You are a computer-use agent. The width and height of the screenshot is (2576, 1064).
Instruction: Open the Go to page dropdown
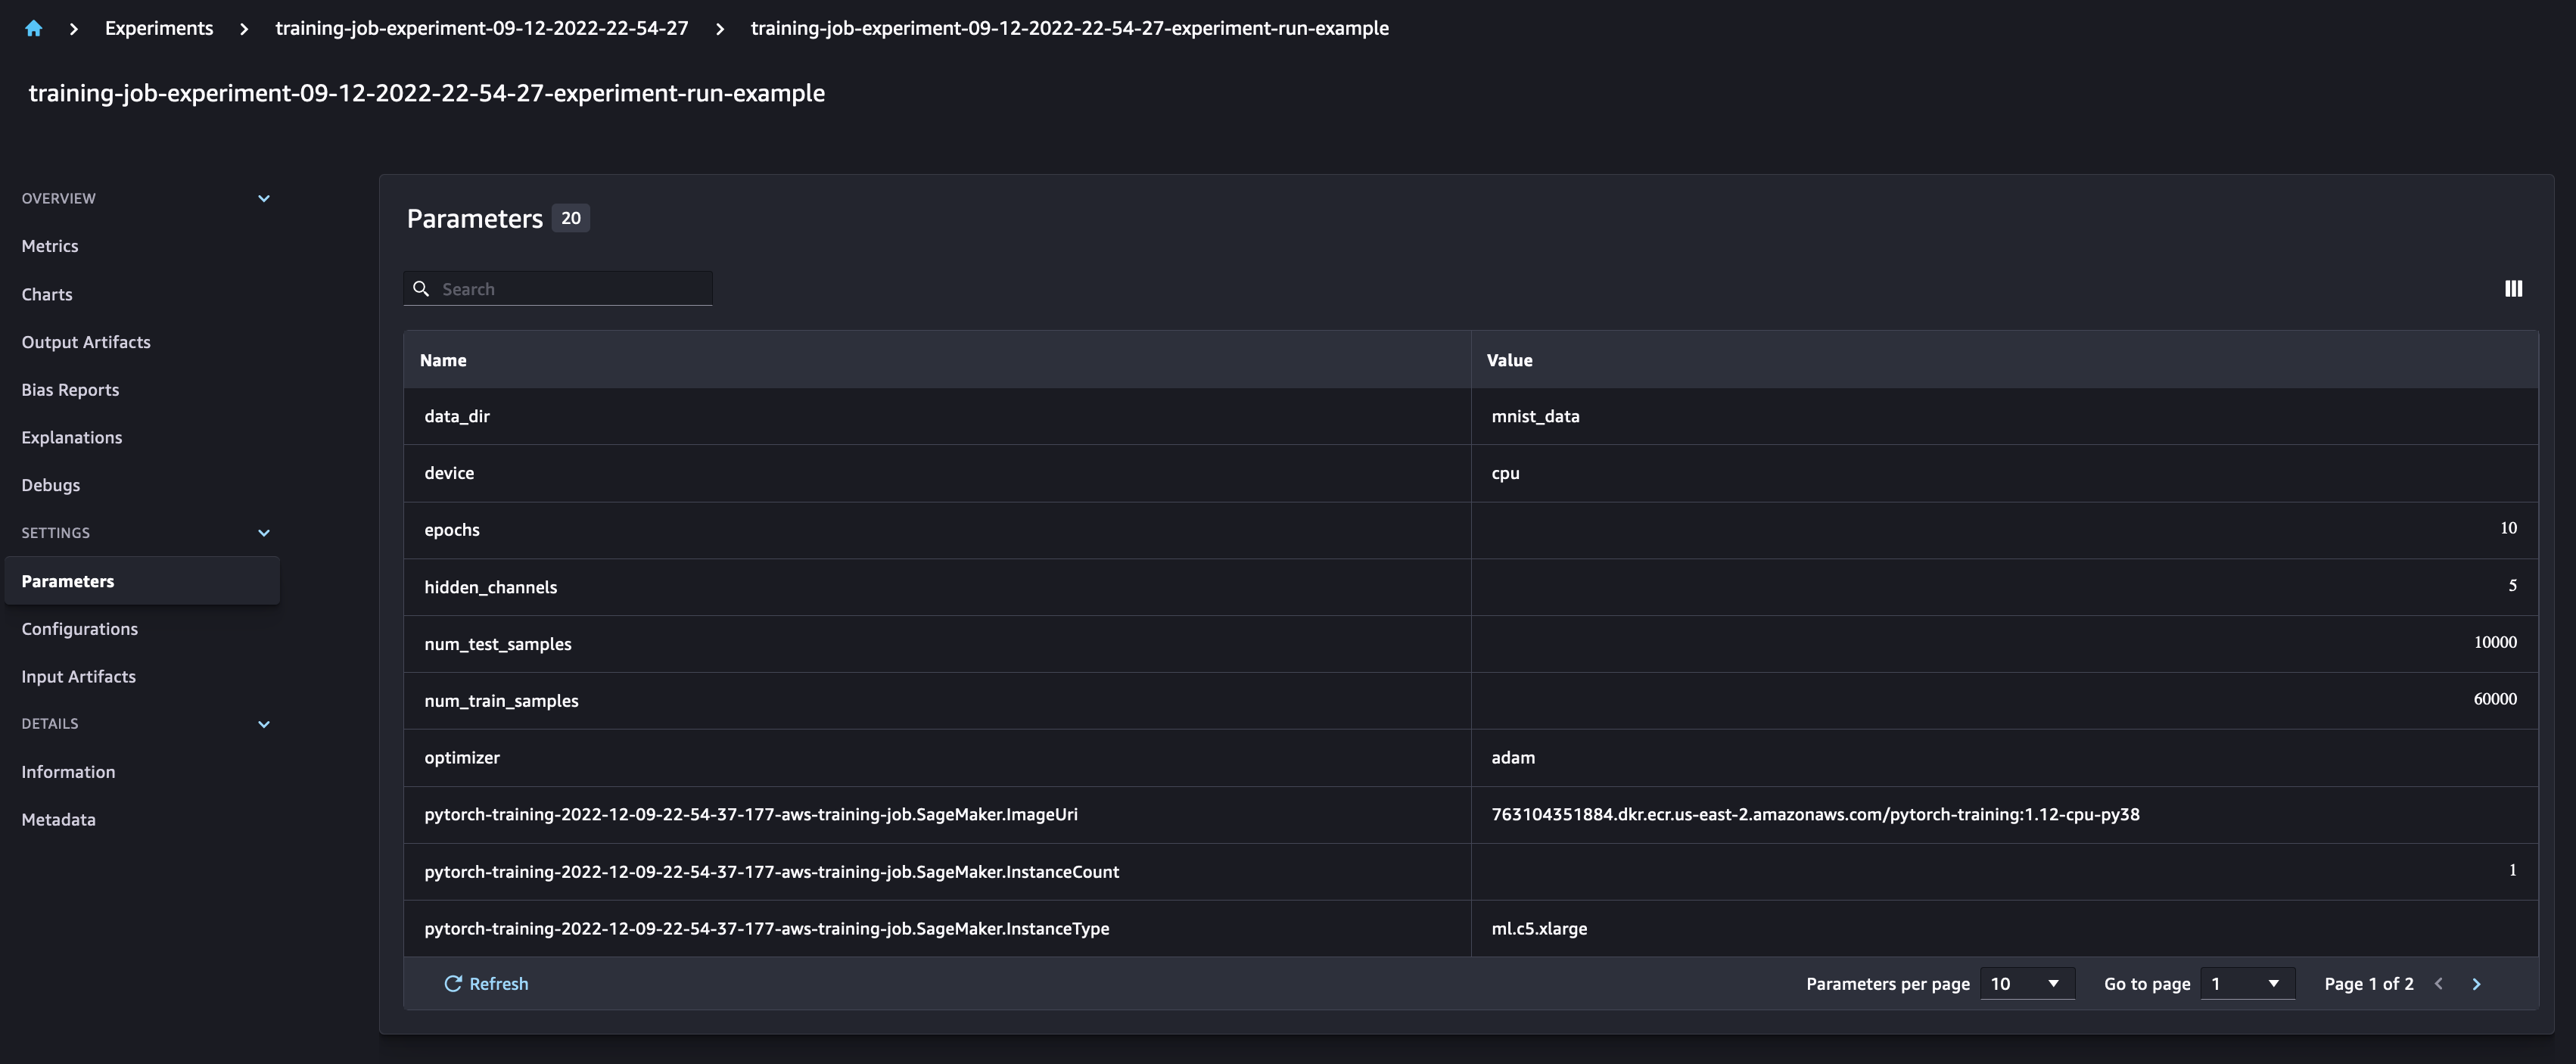(x=2247, y=984)
